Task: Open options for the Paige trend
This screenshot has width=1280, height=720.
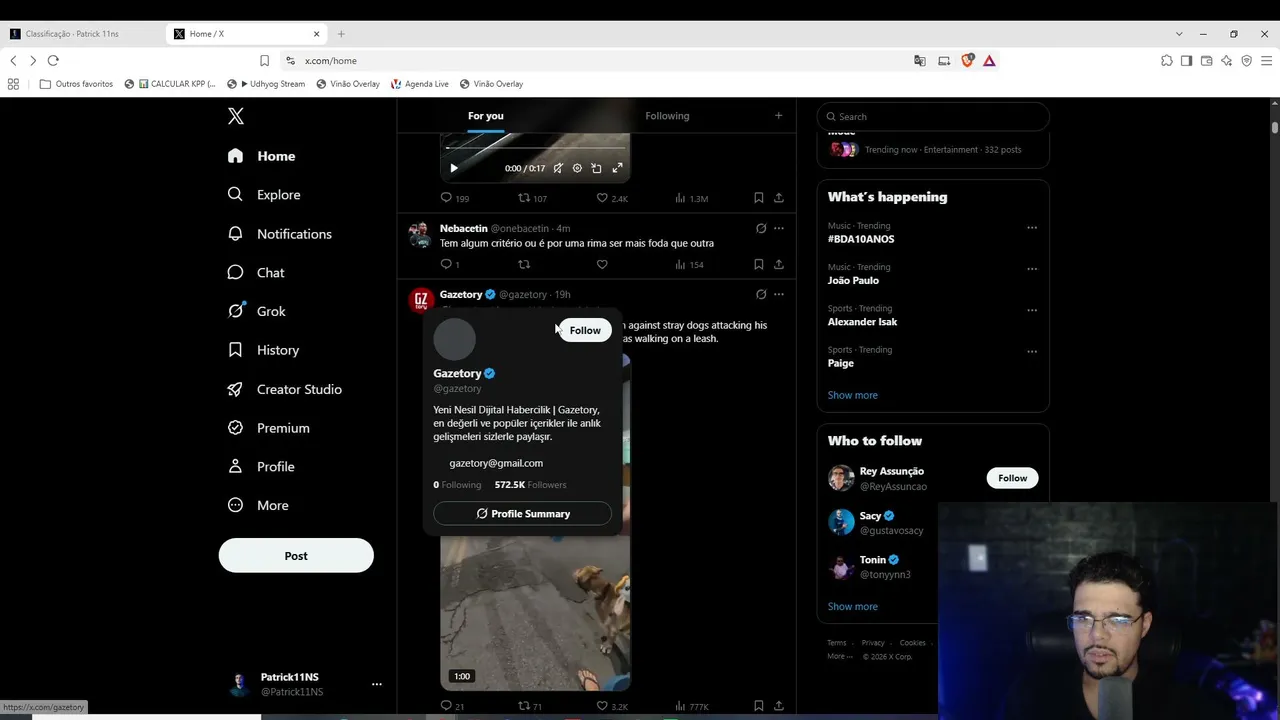Action: click(1032, 351)
